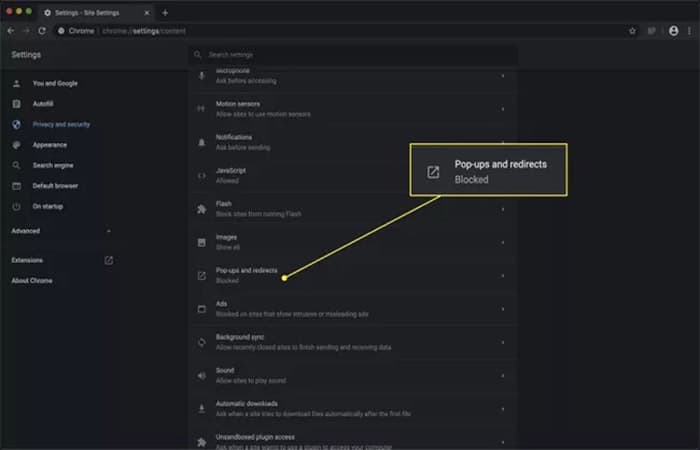Click the Appearance palette icon
Image resolution: width=700 pixels, height=450 pixels.
point(17,145)
